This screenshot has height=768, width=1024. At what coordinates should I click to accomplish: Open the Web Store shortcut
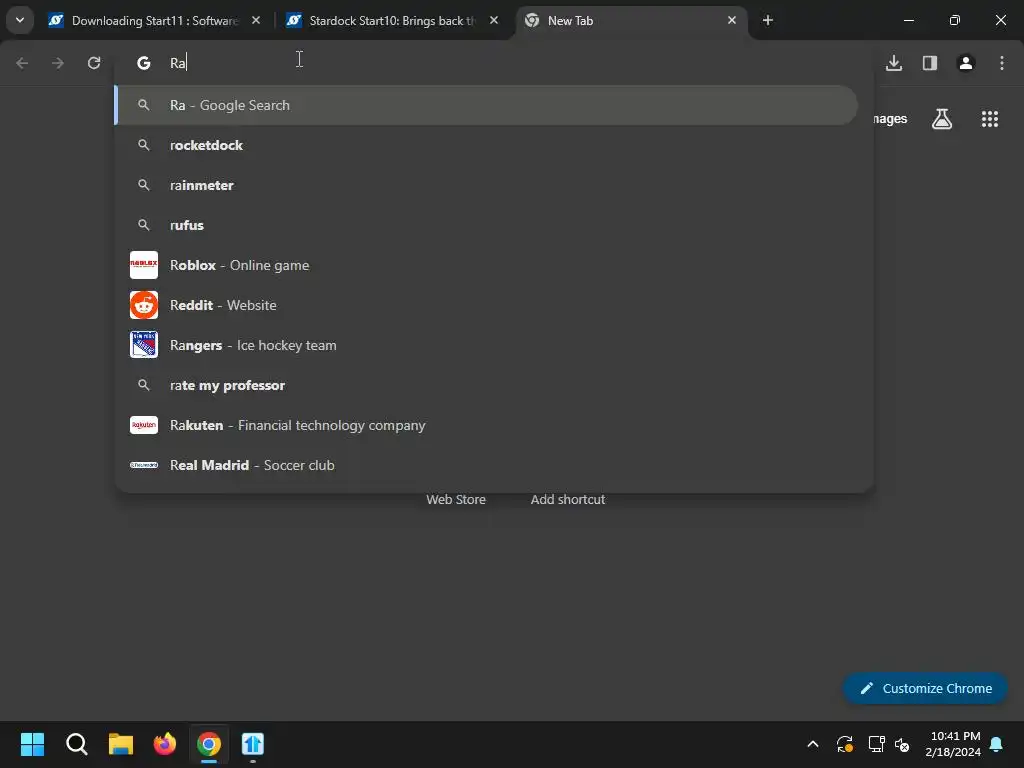(456, 500)
